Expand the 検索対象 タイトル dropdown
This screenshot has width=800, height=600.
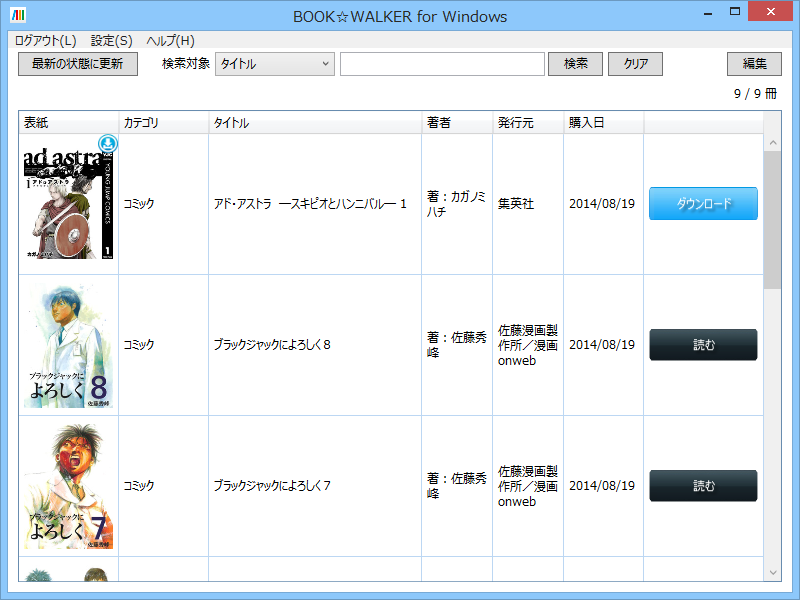coord(274,64)
